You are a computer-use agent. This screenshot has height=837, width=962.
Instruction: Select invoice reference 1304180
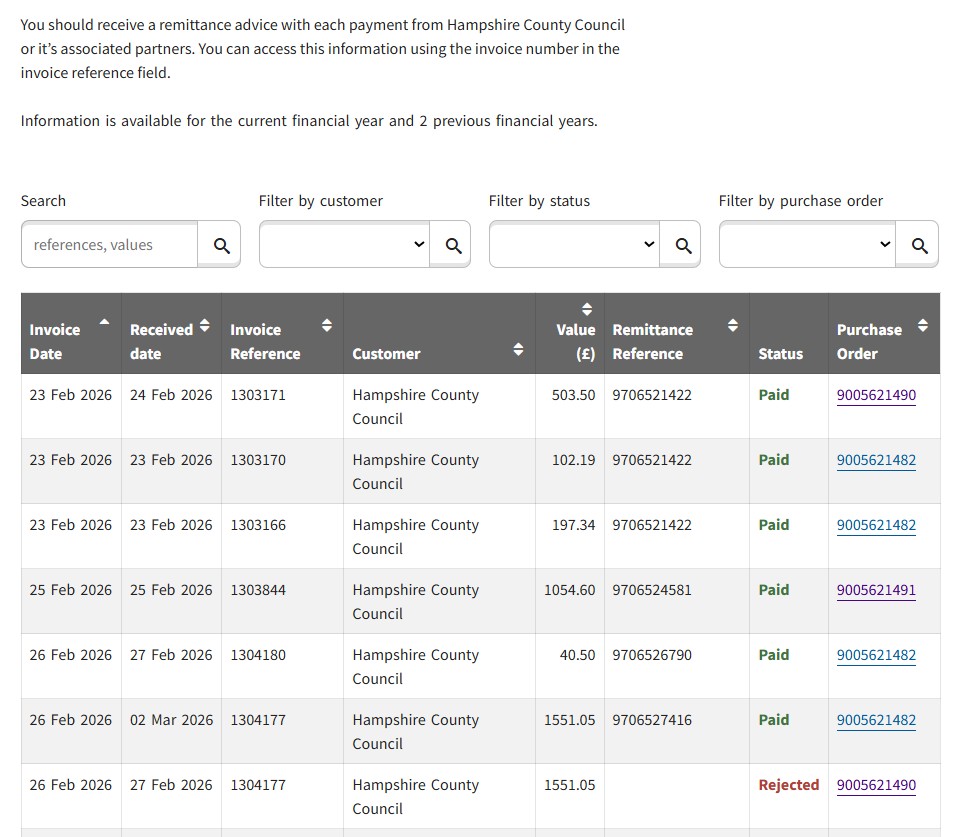[258, 655]
